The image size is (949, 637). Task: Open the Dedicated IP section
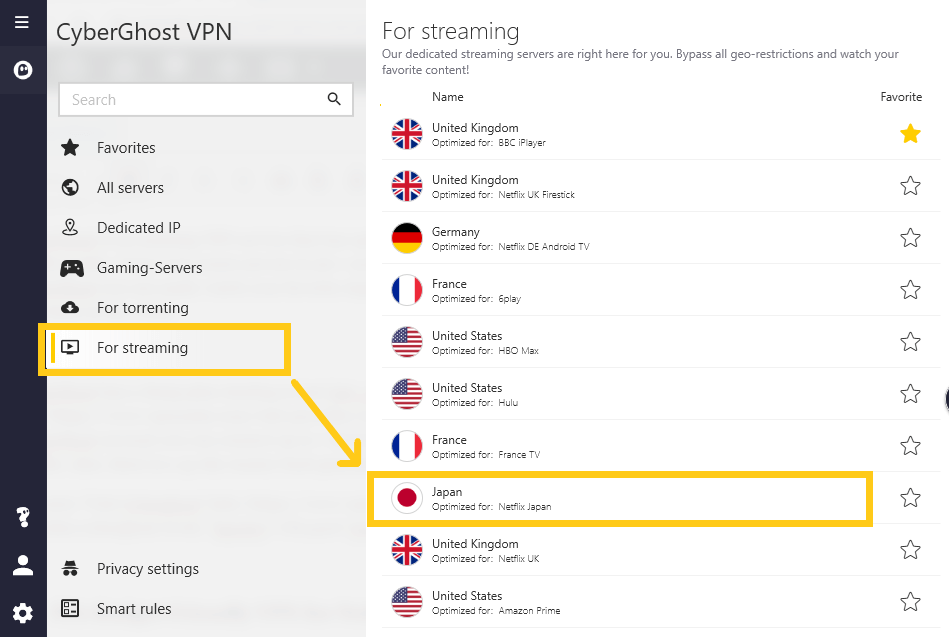[x=138, y=228]
